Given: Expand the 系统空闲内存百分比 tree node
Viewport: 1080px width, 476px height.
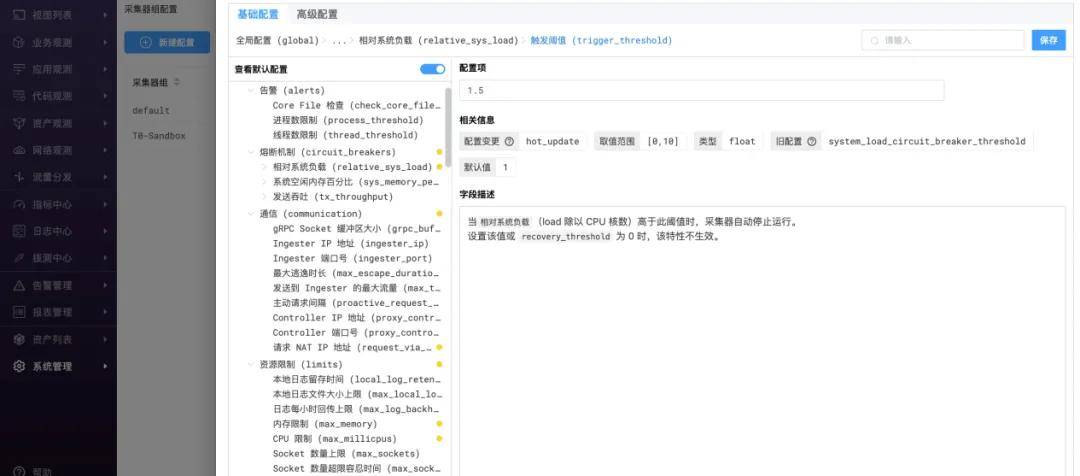Looking at the screenshot, I should click(x=264, y=182).
